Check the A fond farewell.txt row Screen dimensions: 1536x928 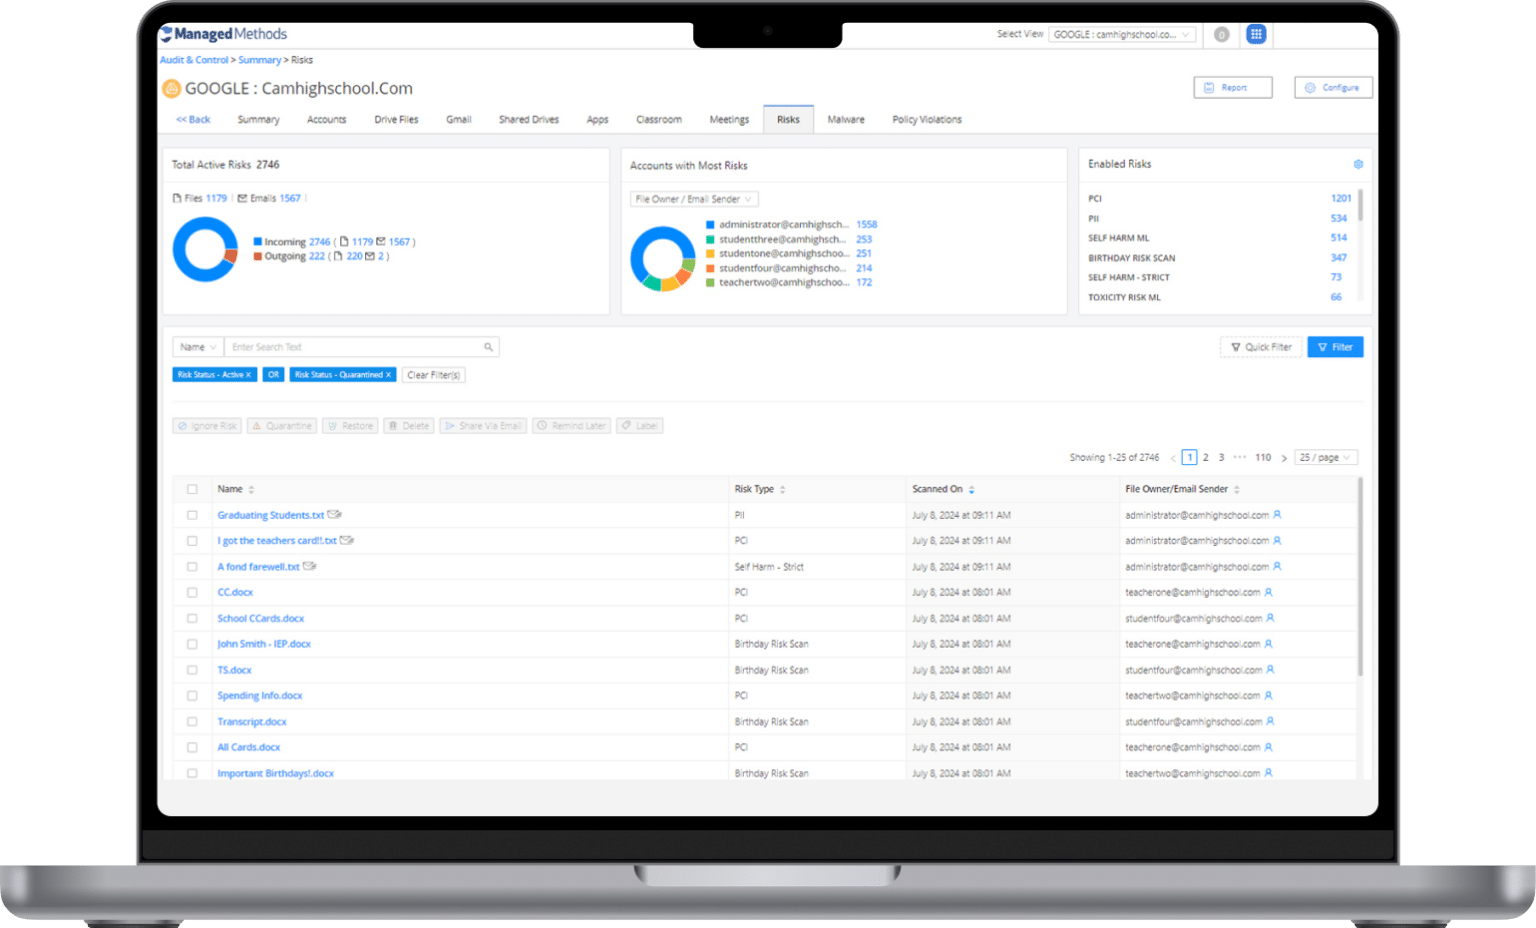pos(192,566)
